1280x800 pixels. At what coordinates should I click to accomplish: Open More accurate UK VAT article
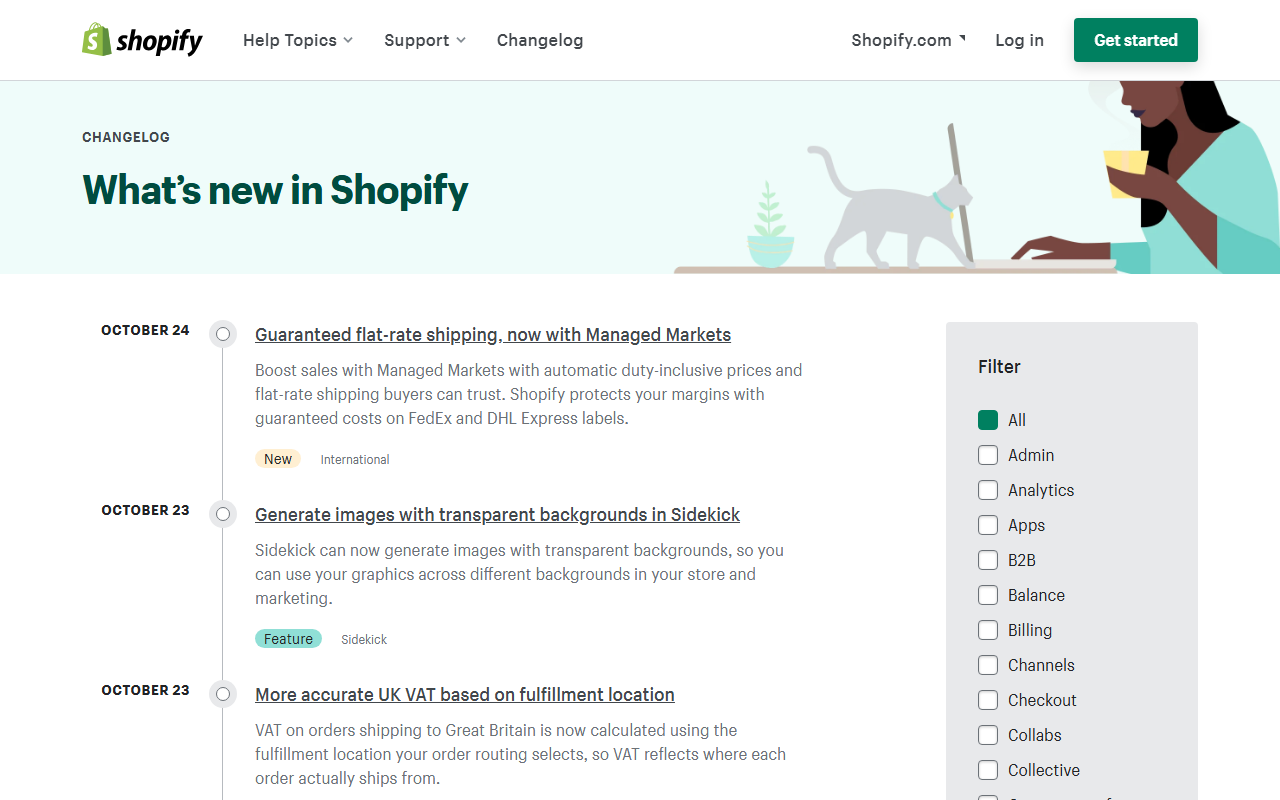465,695
